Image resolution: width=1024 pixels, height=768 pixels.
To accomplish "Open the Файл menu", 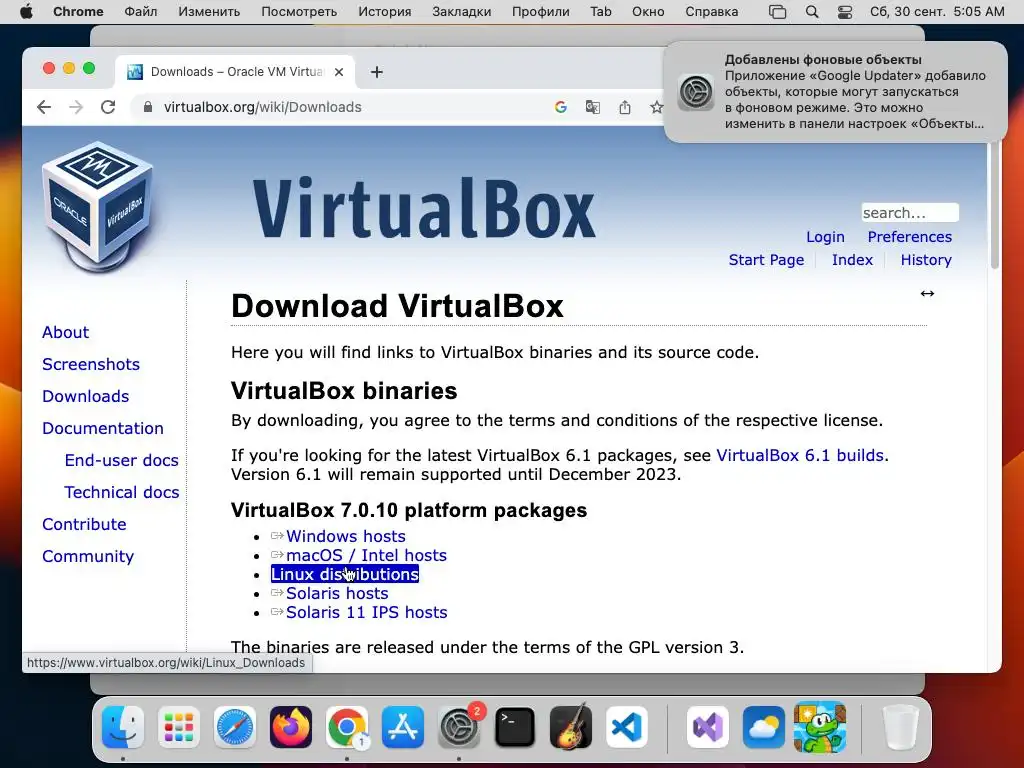I will point(140,12).
